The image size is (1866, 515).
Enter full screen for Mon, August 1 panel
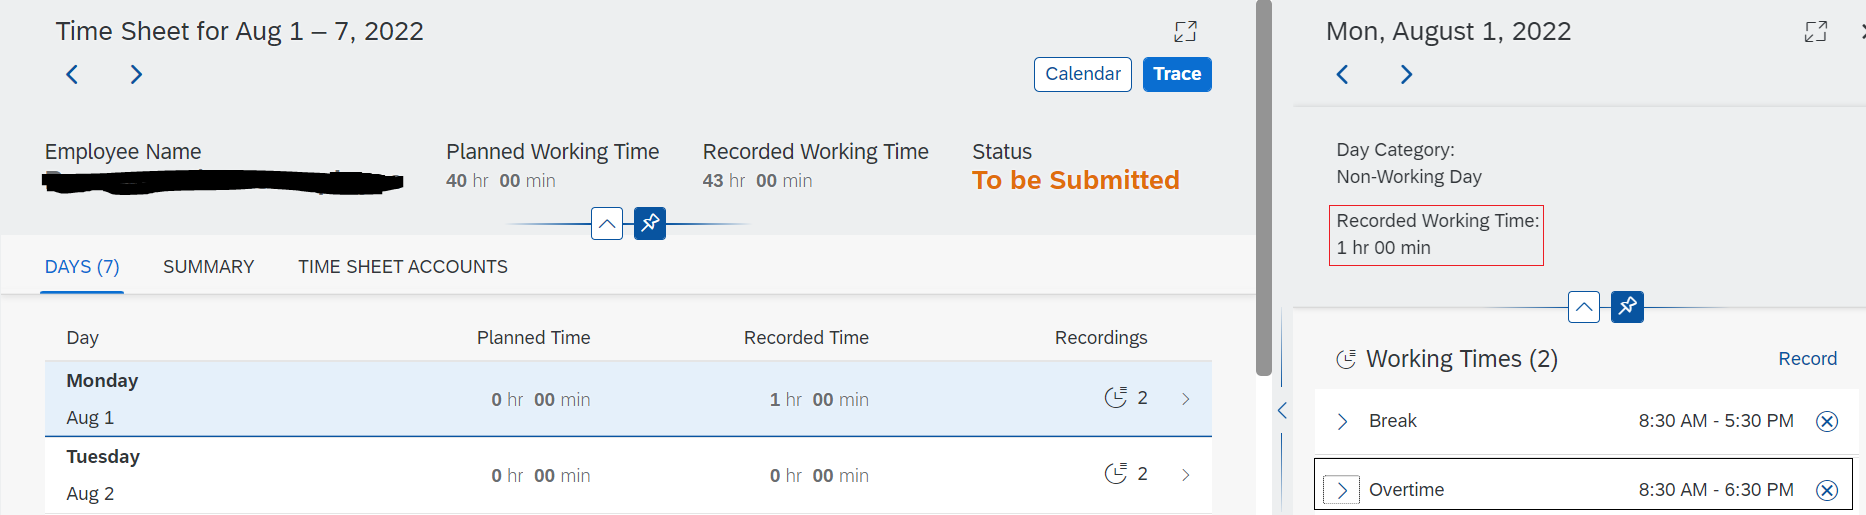click(1815, 32)
